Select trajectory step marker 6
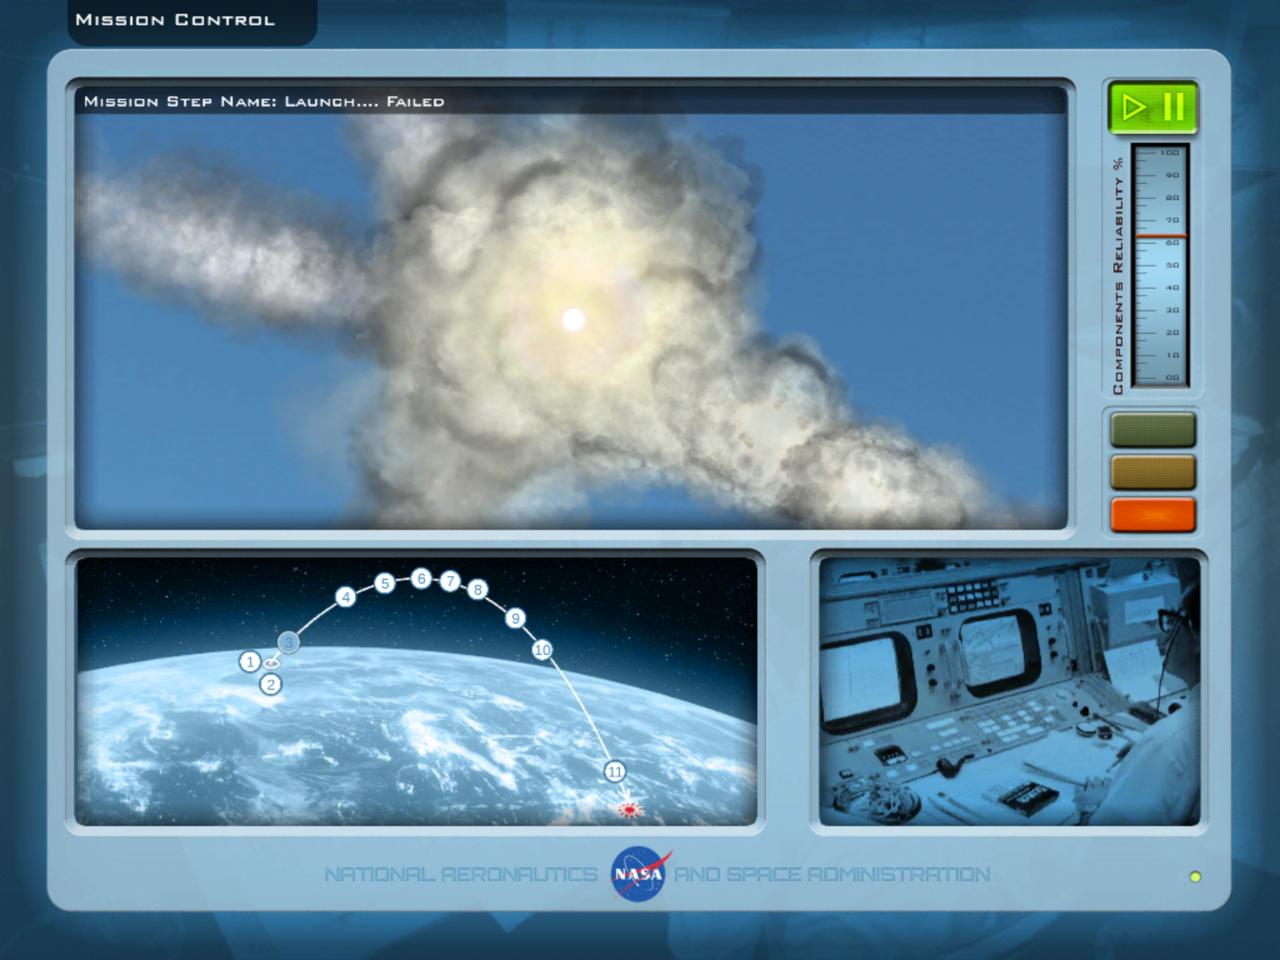The image size is (1280, 960). pyautogui.click(x=421, y=578)
